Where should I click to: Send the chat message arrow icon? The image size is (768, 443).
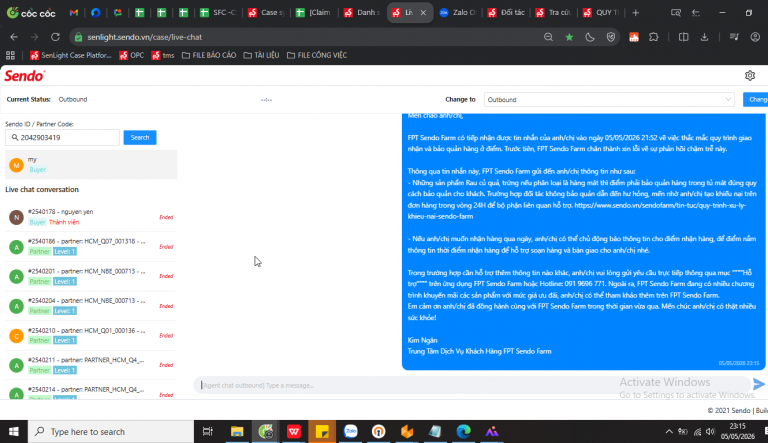(759, 384)
